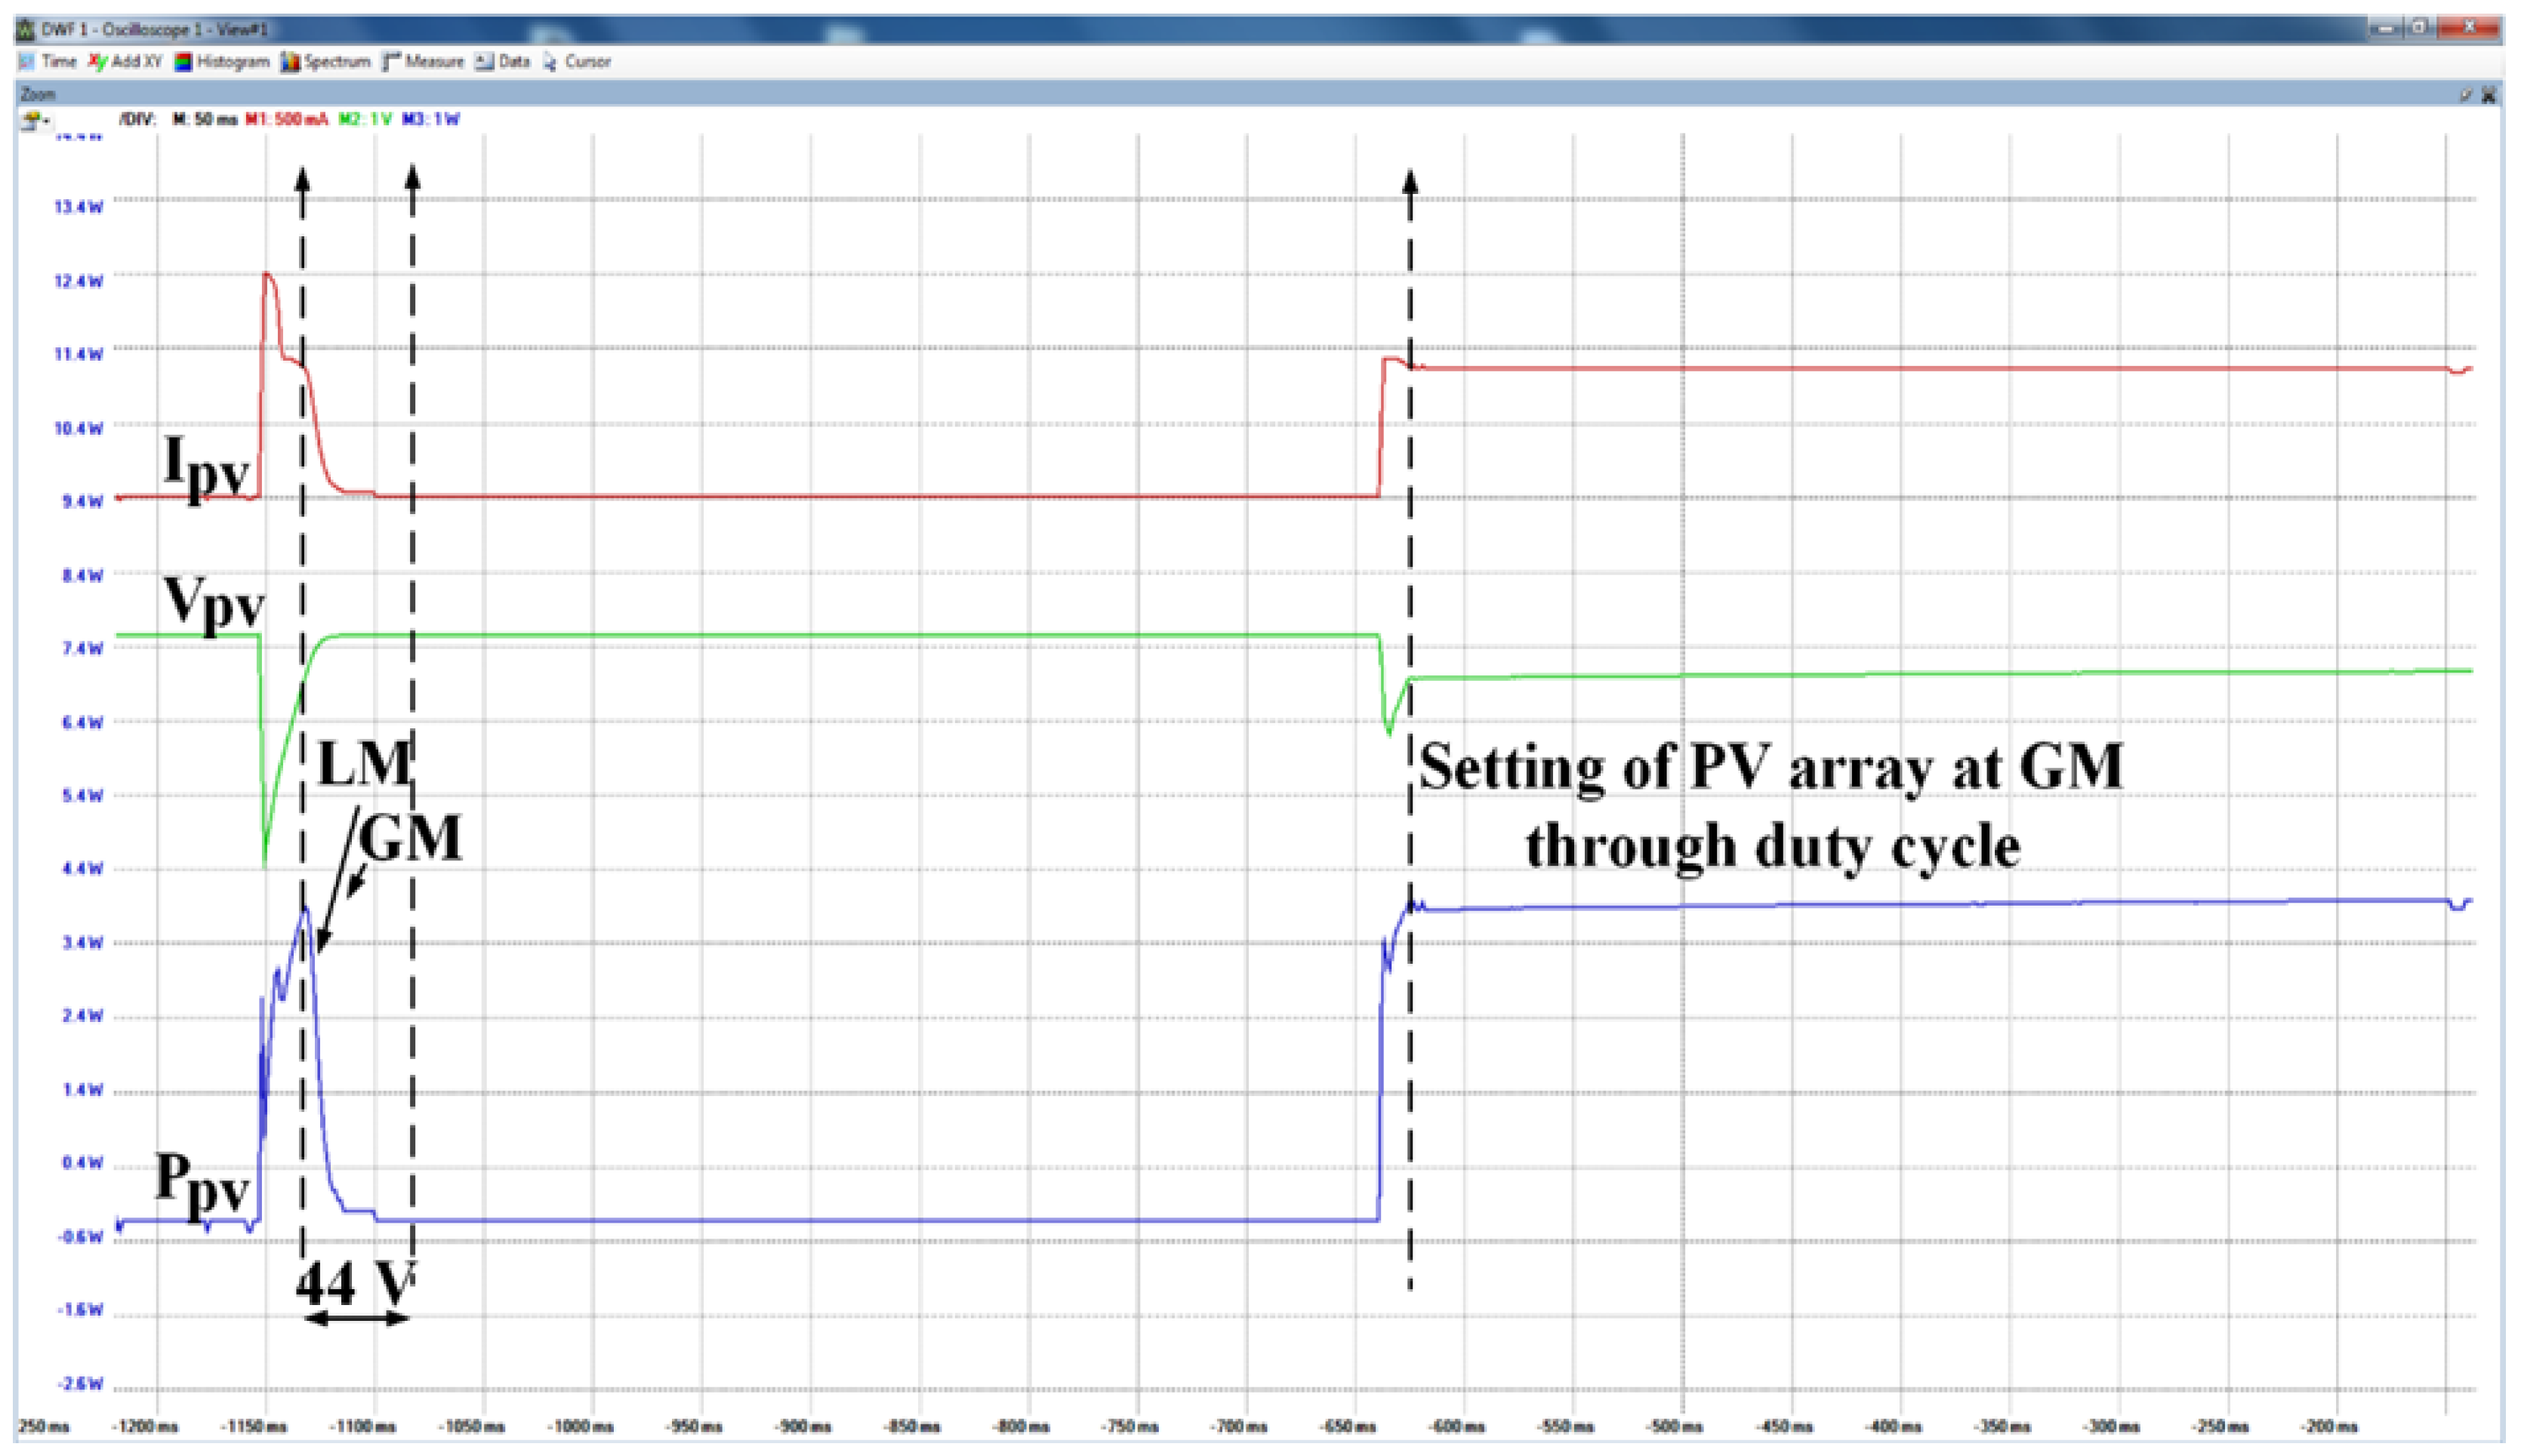Click the M: 50 ms time base label
Image resolution: width=2521 pixels, height=1456 pixels.
tap(205, 119)
